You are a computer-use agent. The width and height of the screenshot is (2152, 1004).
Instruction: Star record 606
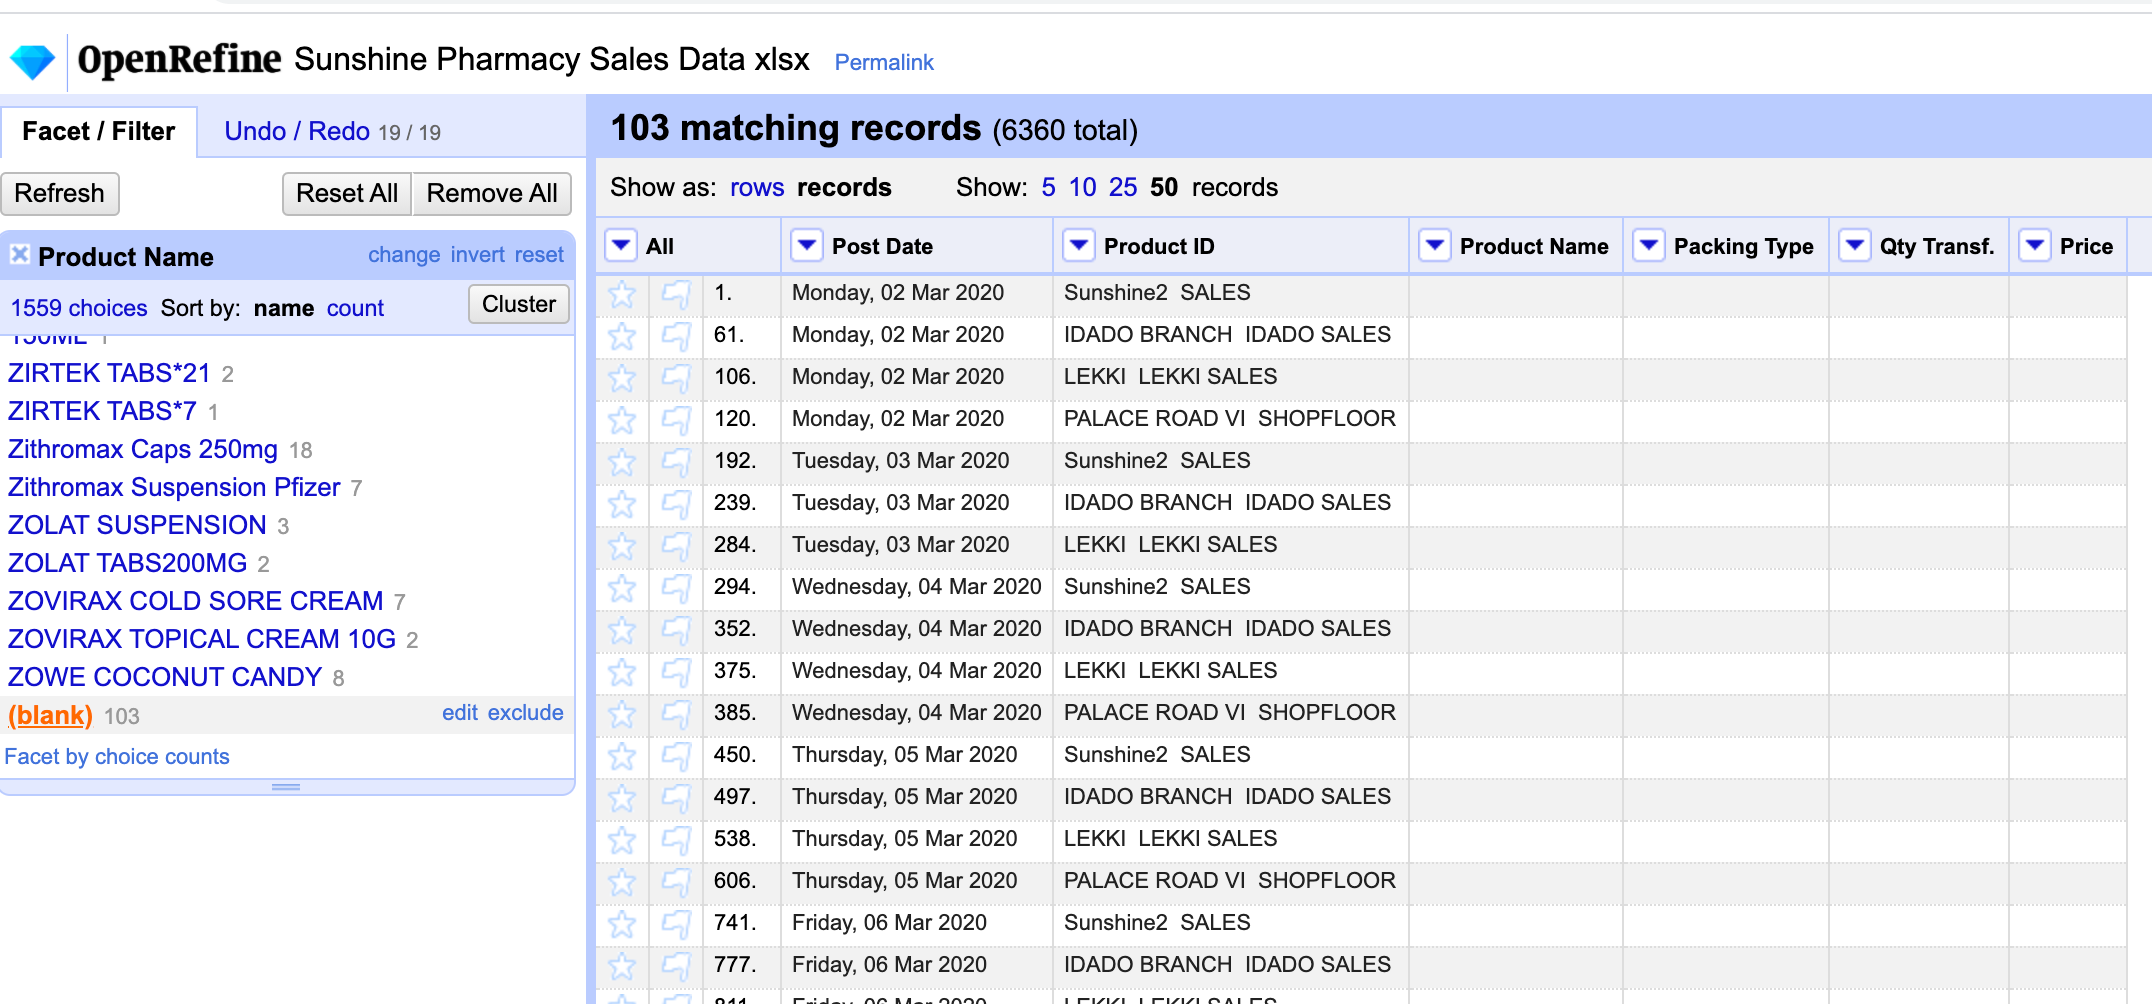coord(622,882)
